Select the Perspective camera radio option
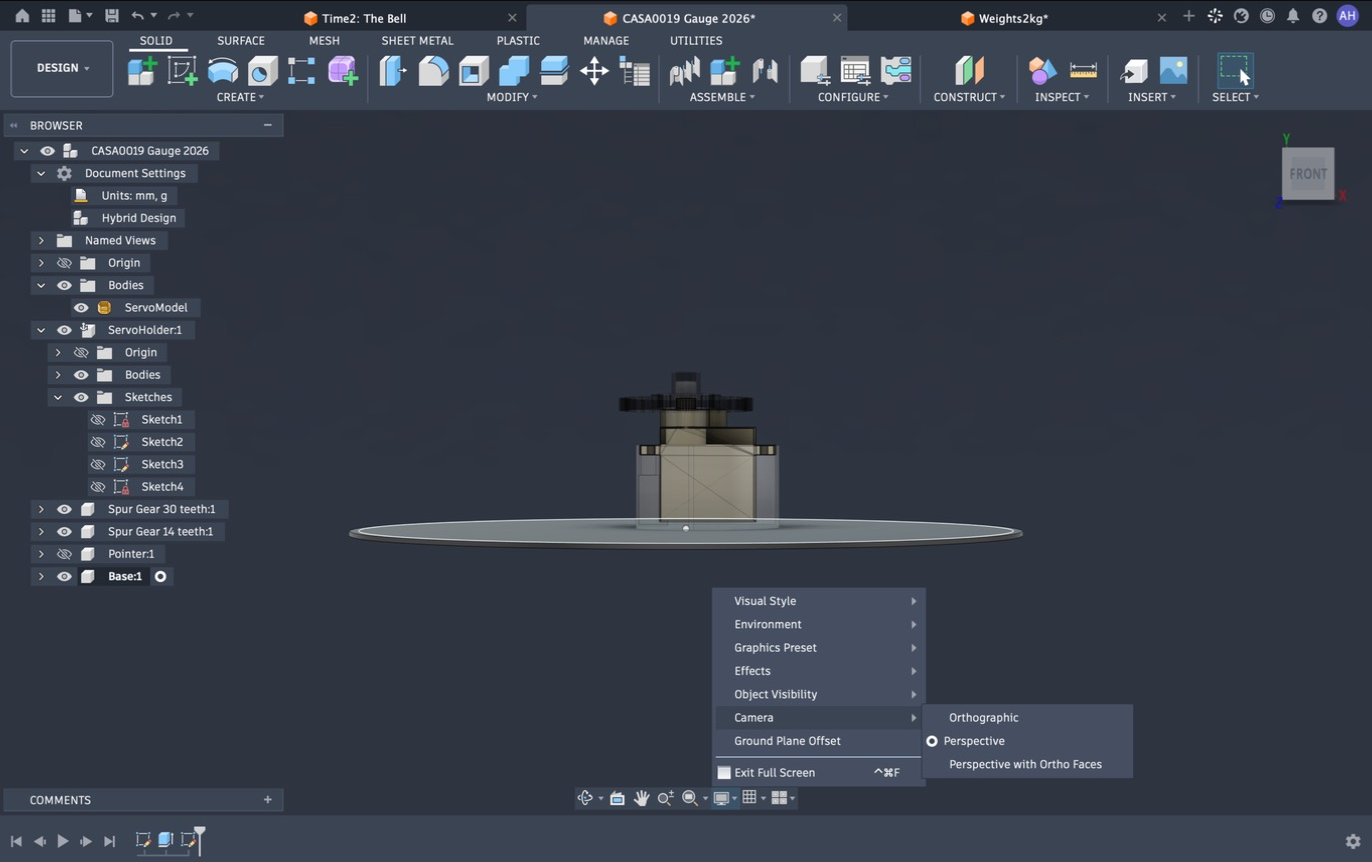Screen dimensions: 1372x862 pos(932,741)
